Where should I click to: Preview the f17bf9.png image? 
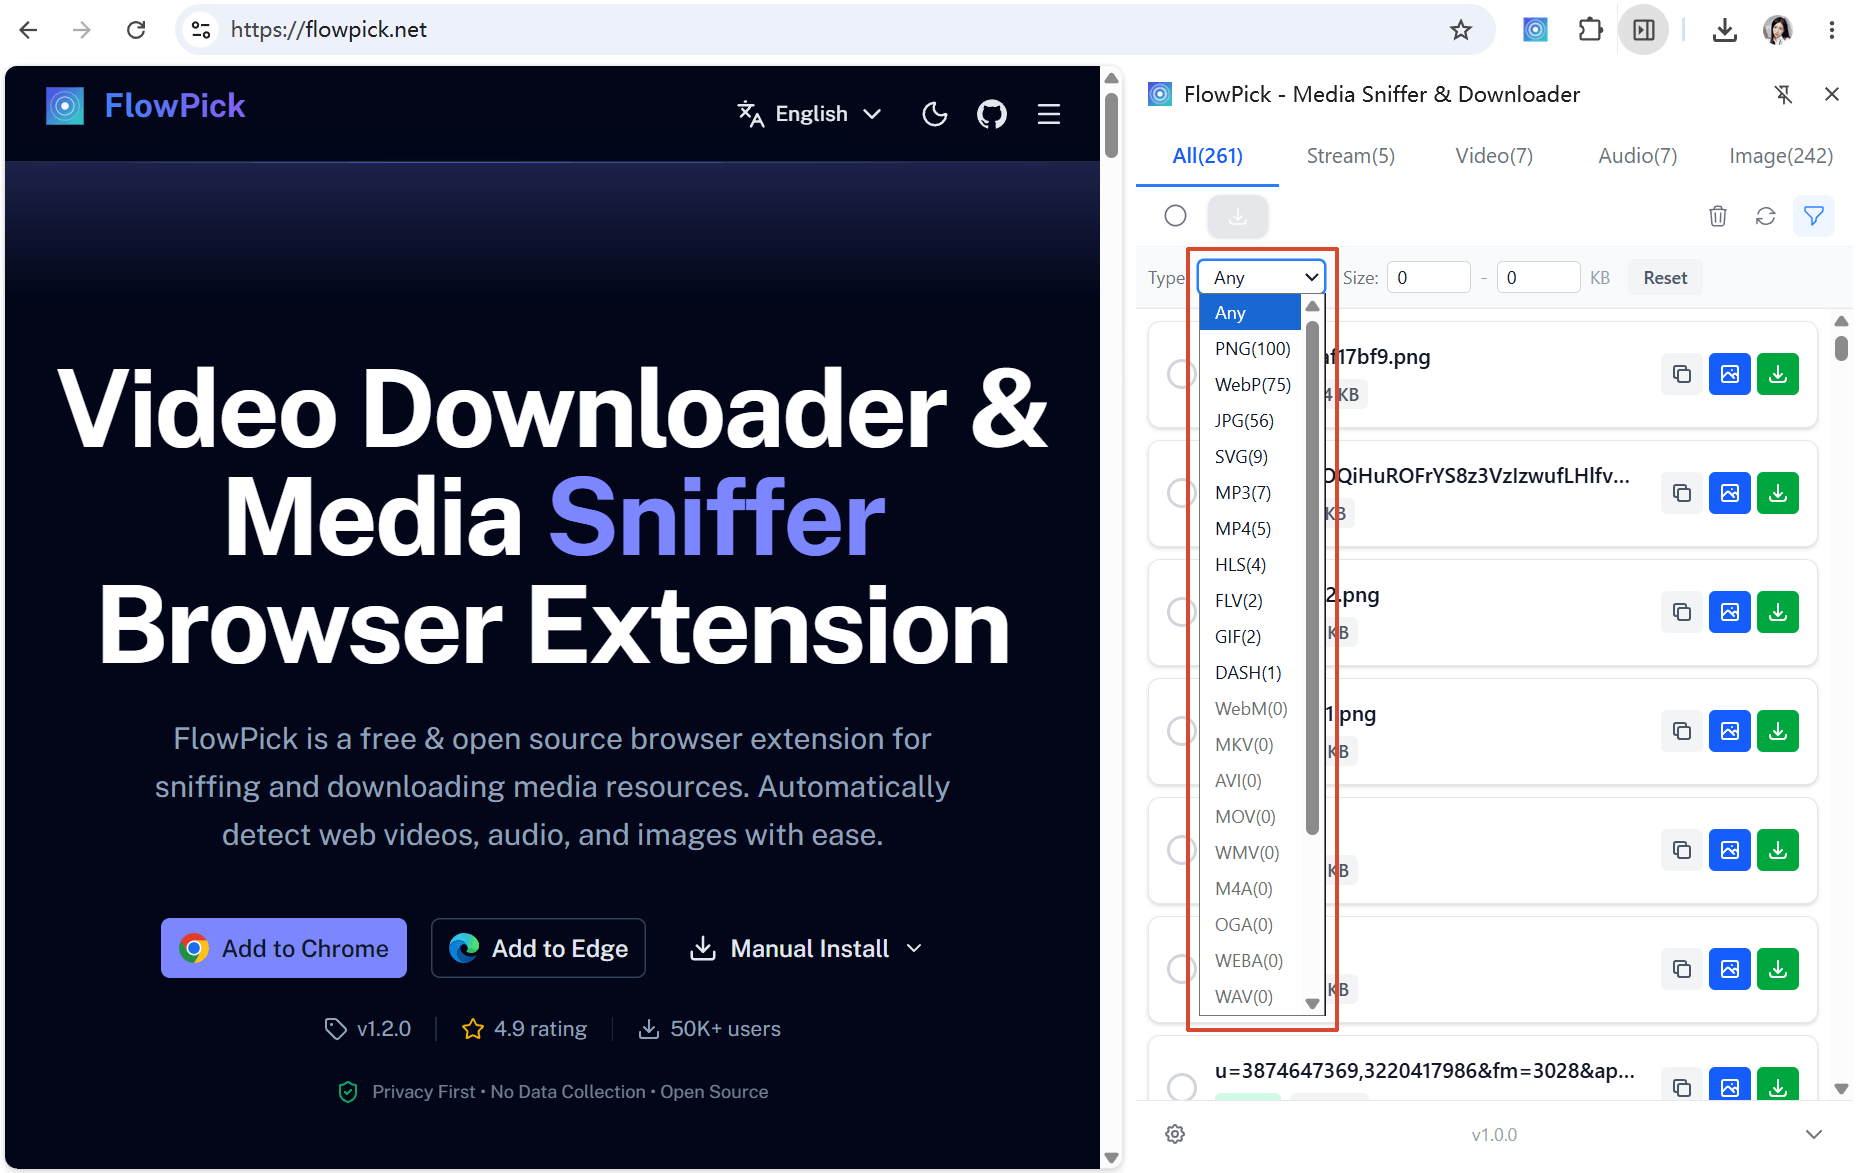[x=1730, y=374]
